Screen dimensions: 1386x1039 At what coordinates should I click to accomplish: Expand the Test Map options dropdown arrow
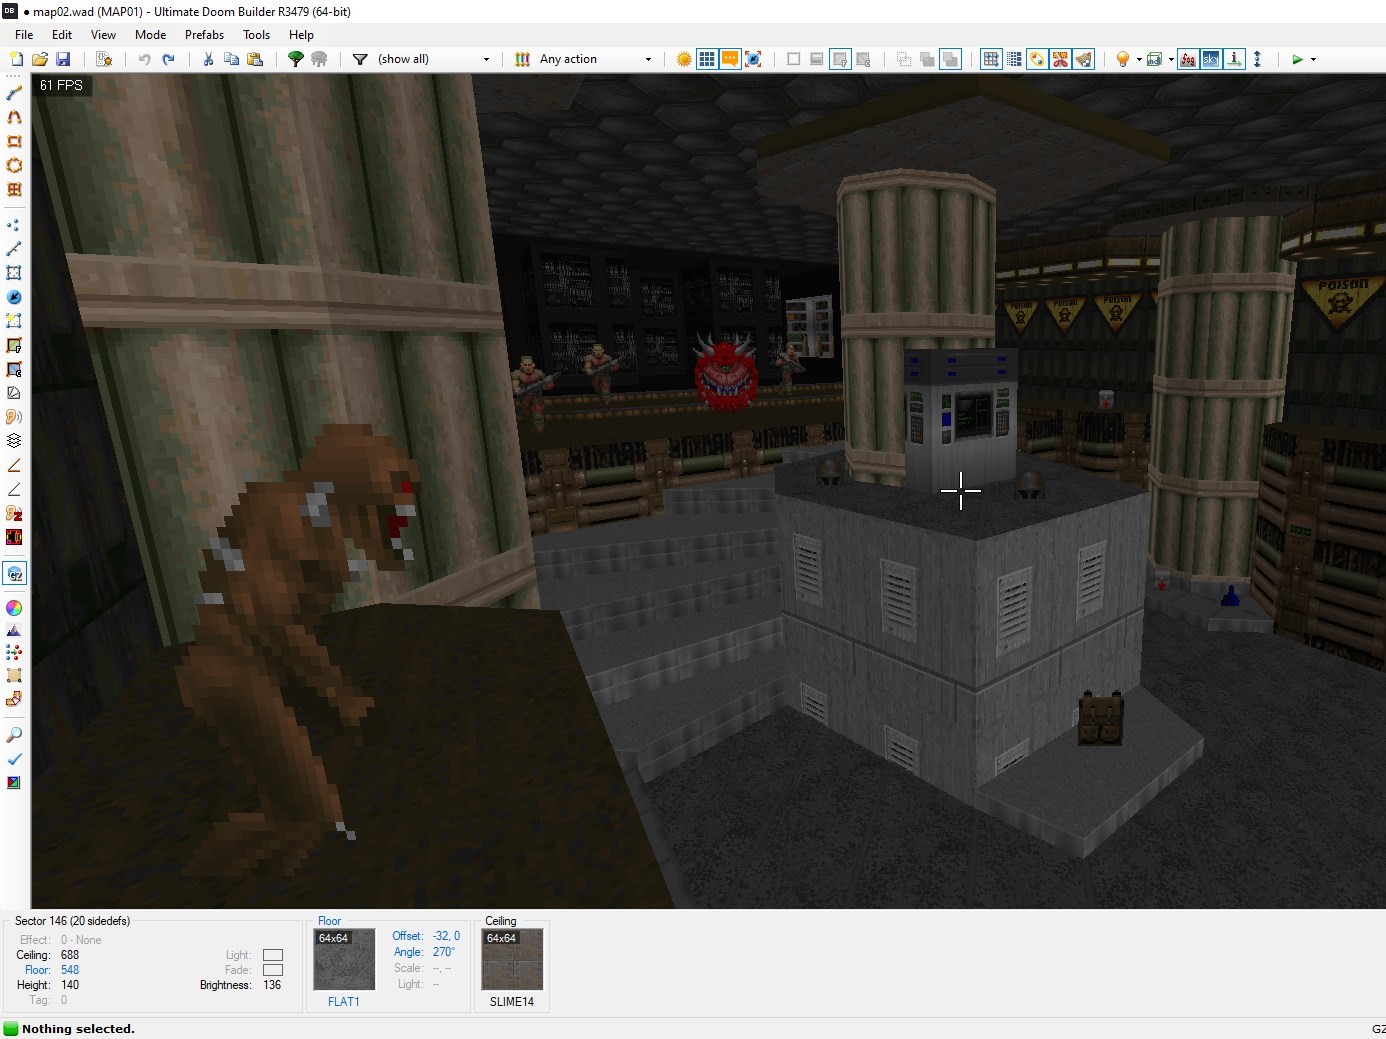(1313, 59)
